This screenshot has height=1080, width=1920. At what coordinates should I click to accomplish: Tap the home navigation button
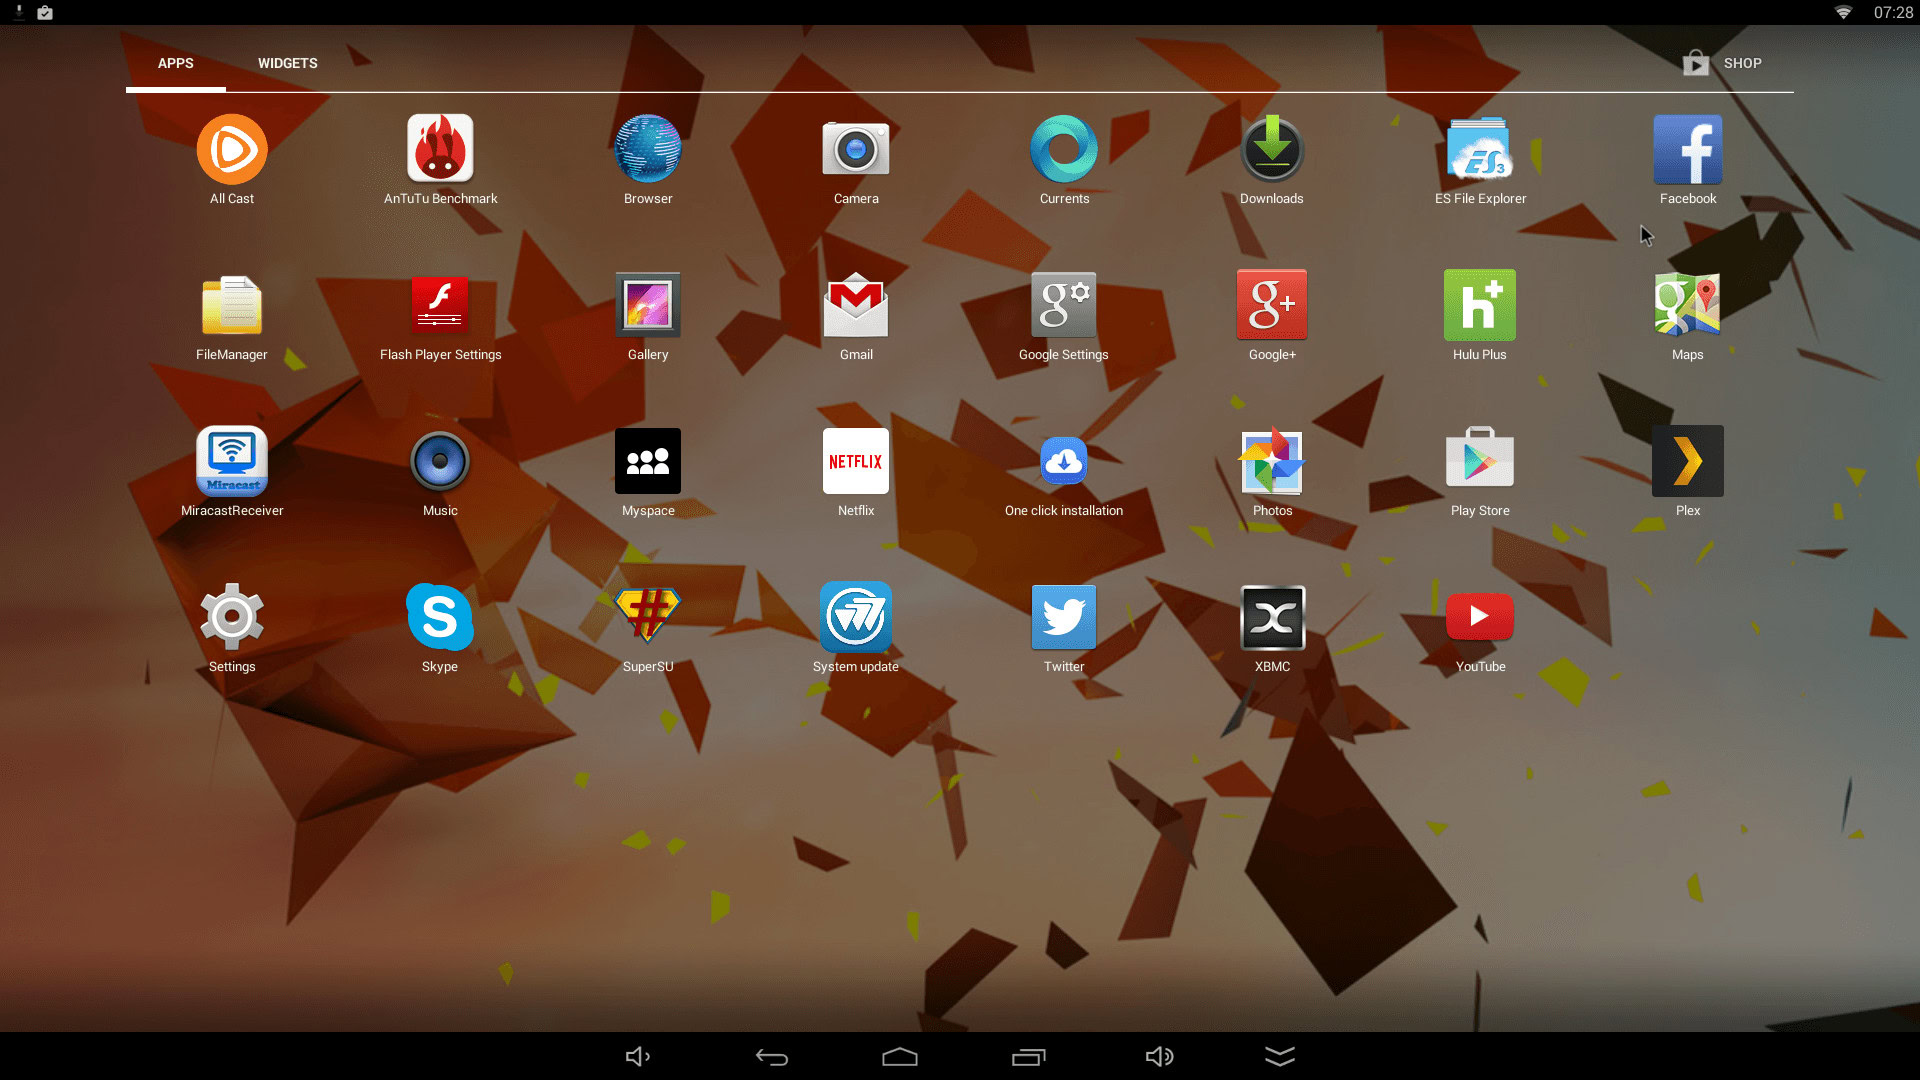click(x=900, y=1056)
